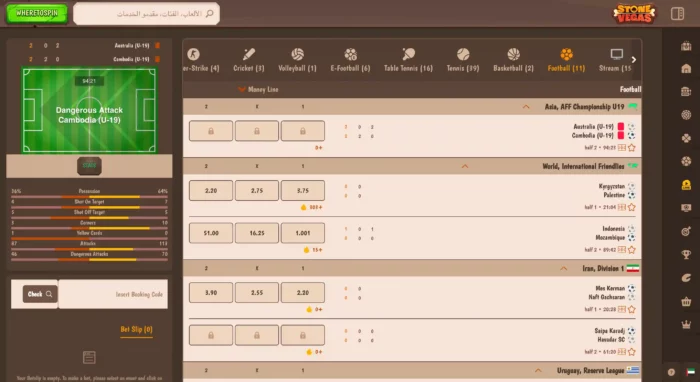Open the Bet Slip (0) tab
This screenshot has width=700, height=382.
(x=136, y=329)
